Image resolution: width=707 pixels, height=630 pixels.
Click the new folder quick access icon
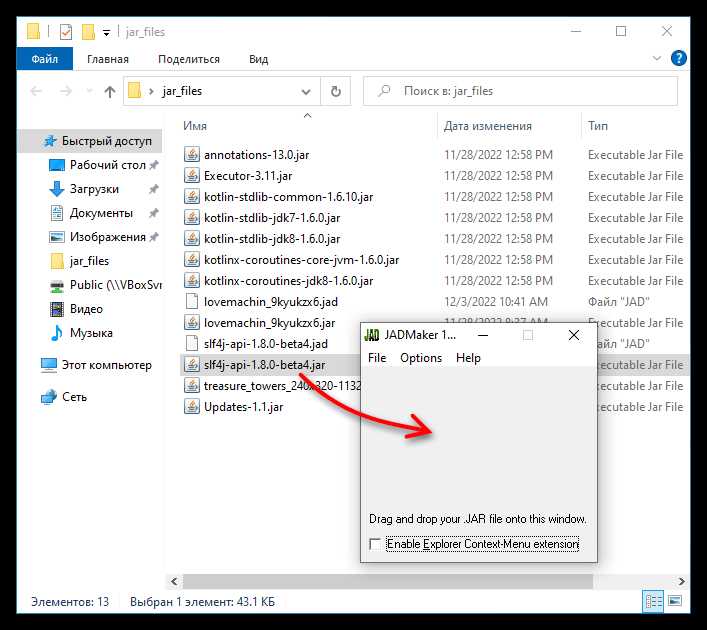(88, 32)
